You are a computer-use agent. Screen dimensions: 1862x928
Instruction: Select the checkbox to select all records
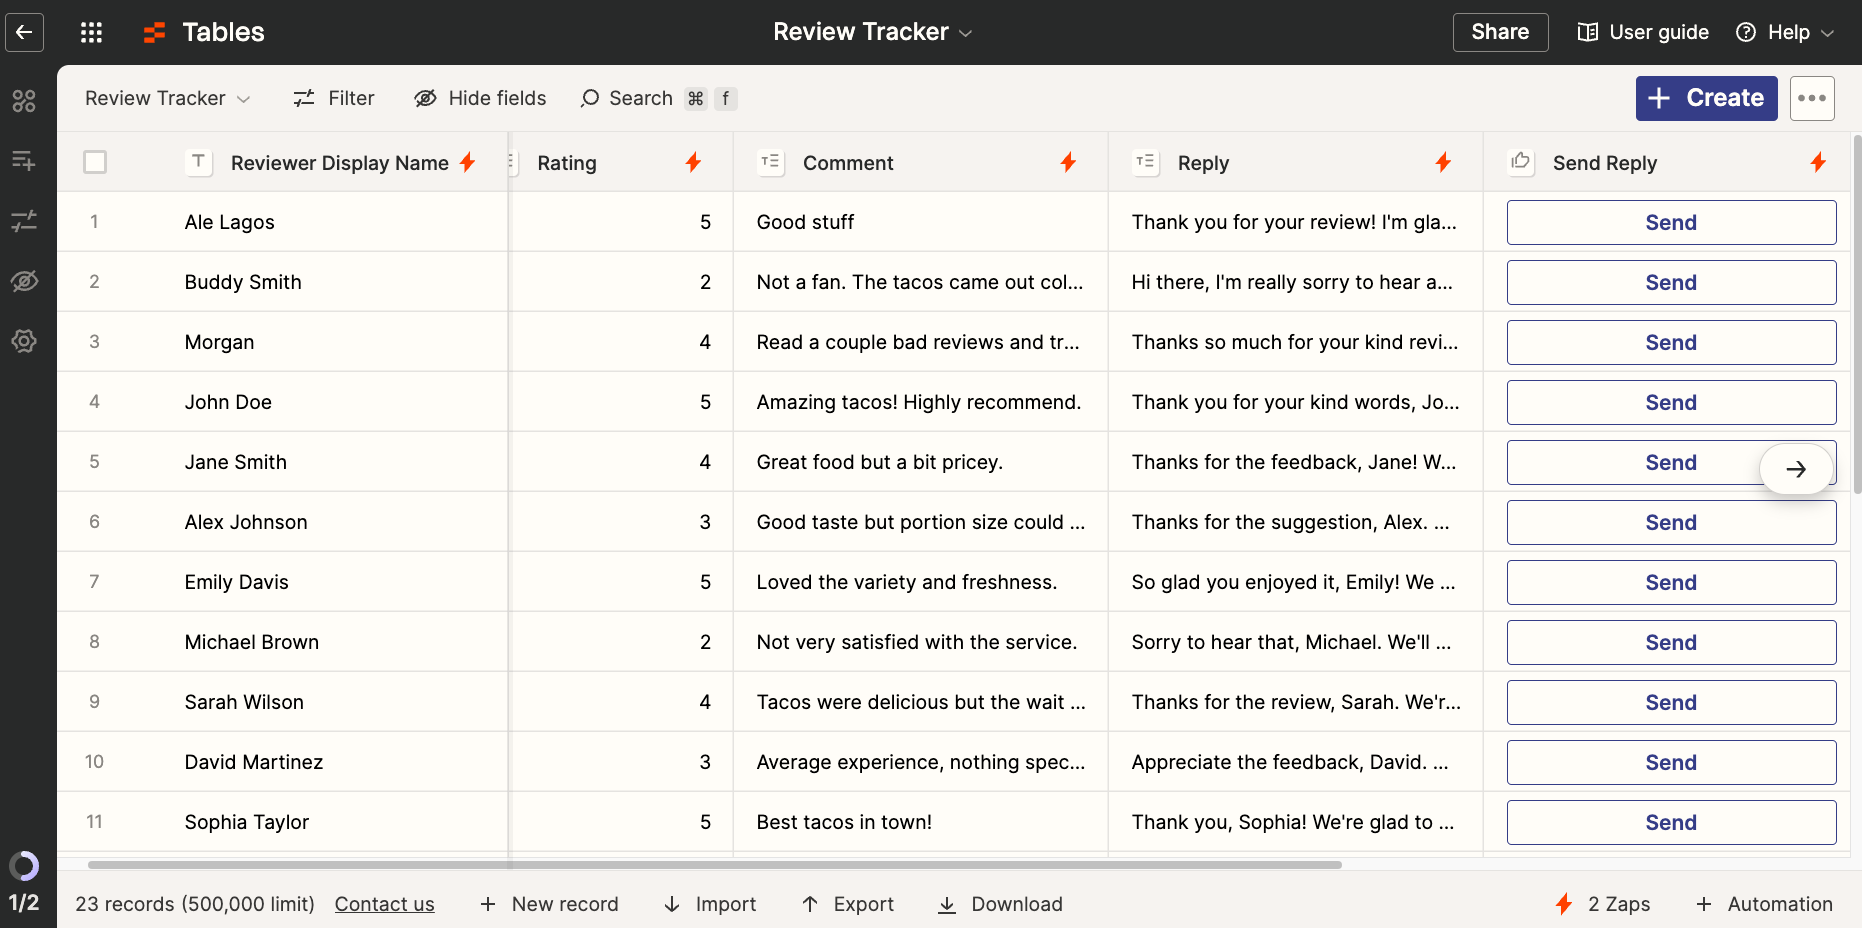pos(95,161)
